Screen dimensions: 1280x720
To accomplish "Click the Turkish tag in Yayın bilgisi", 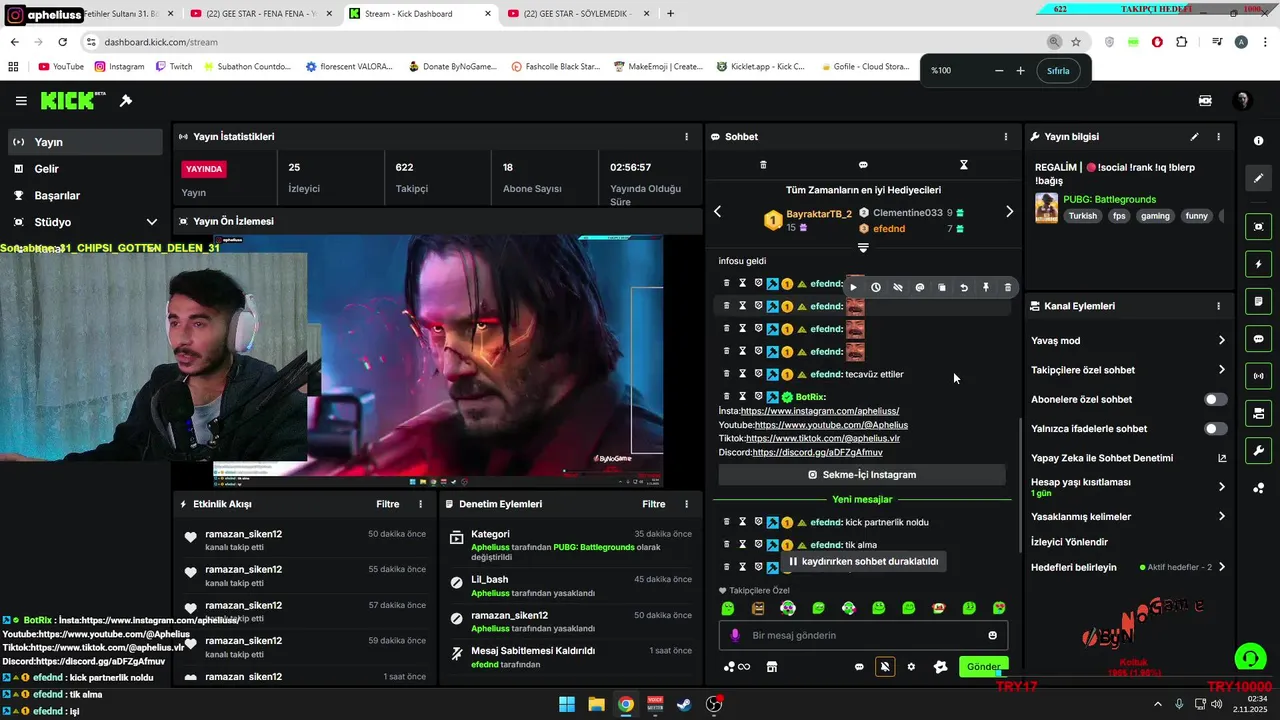I will click(1082, 216).
